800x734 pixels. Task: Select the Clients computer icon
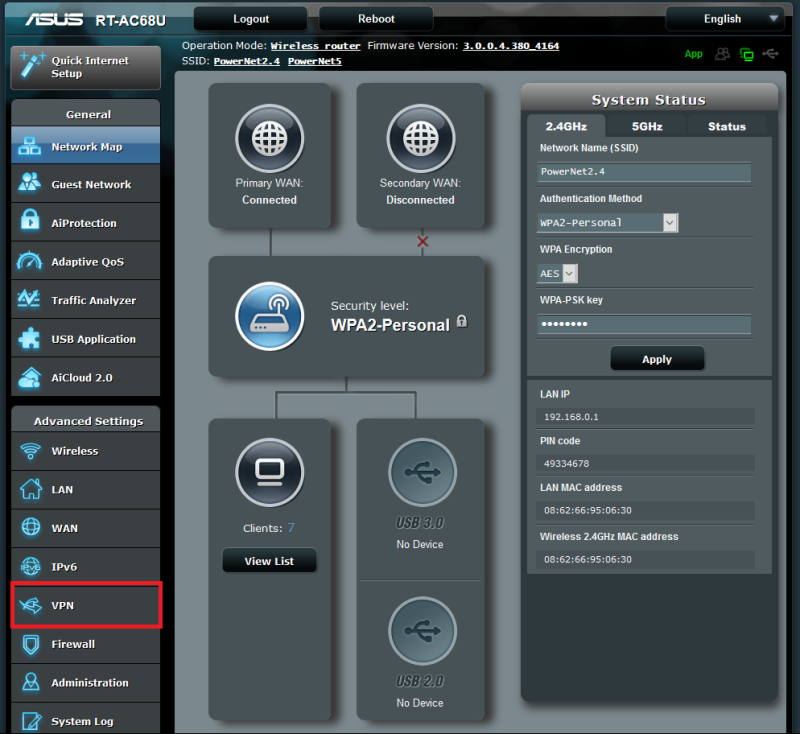[269, 472]
